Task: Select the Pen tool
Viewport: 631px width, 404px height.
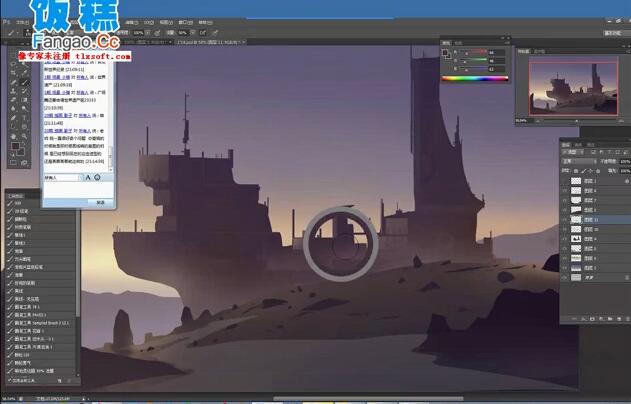Action: click(x=13, y=117)
